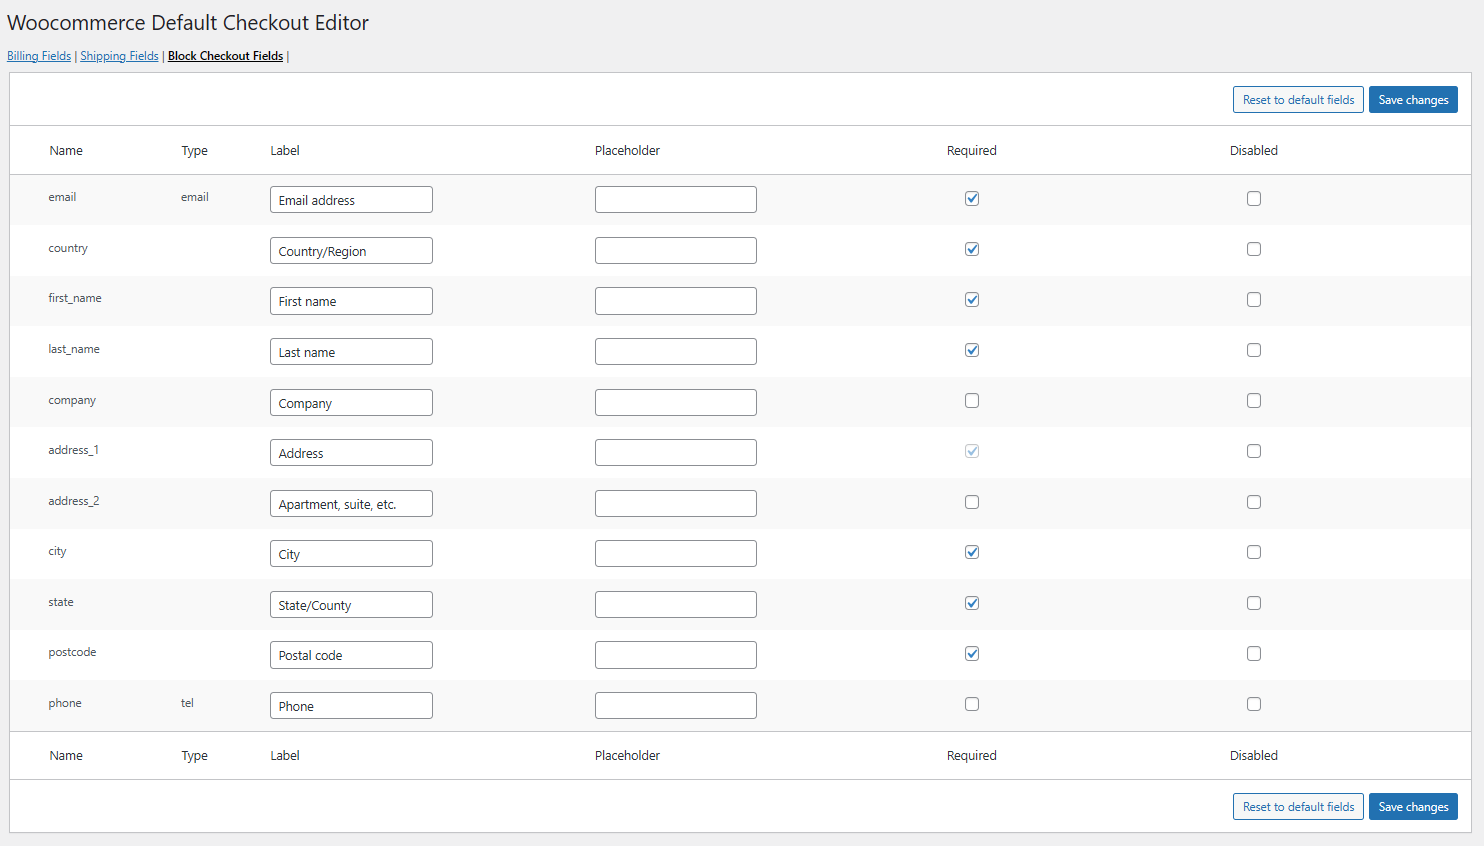Select the Block Checkout Fields tab
The height and width of the screenshot is (846, 1484).
[225, 56]
